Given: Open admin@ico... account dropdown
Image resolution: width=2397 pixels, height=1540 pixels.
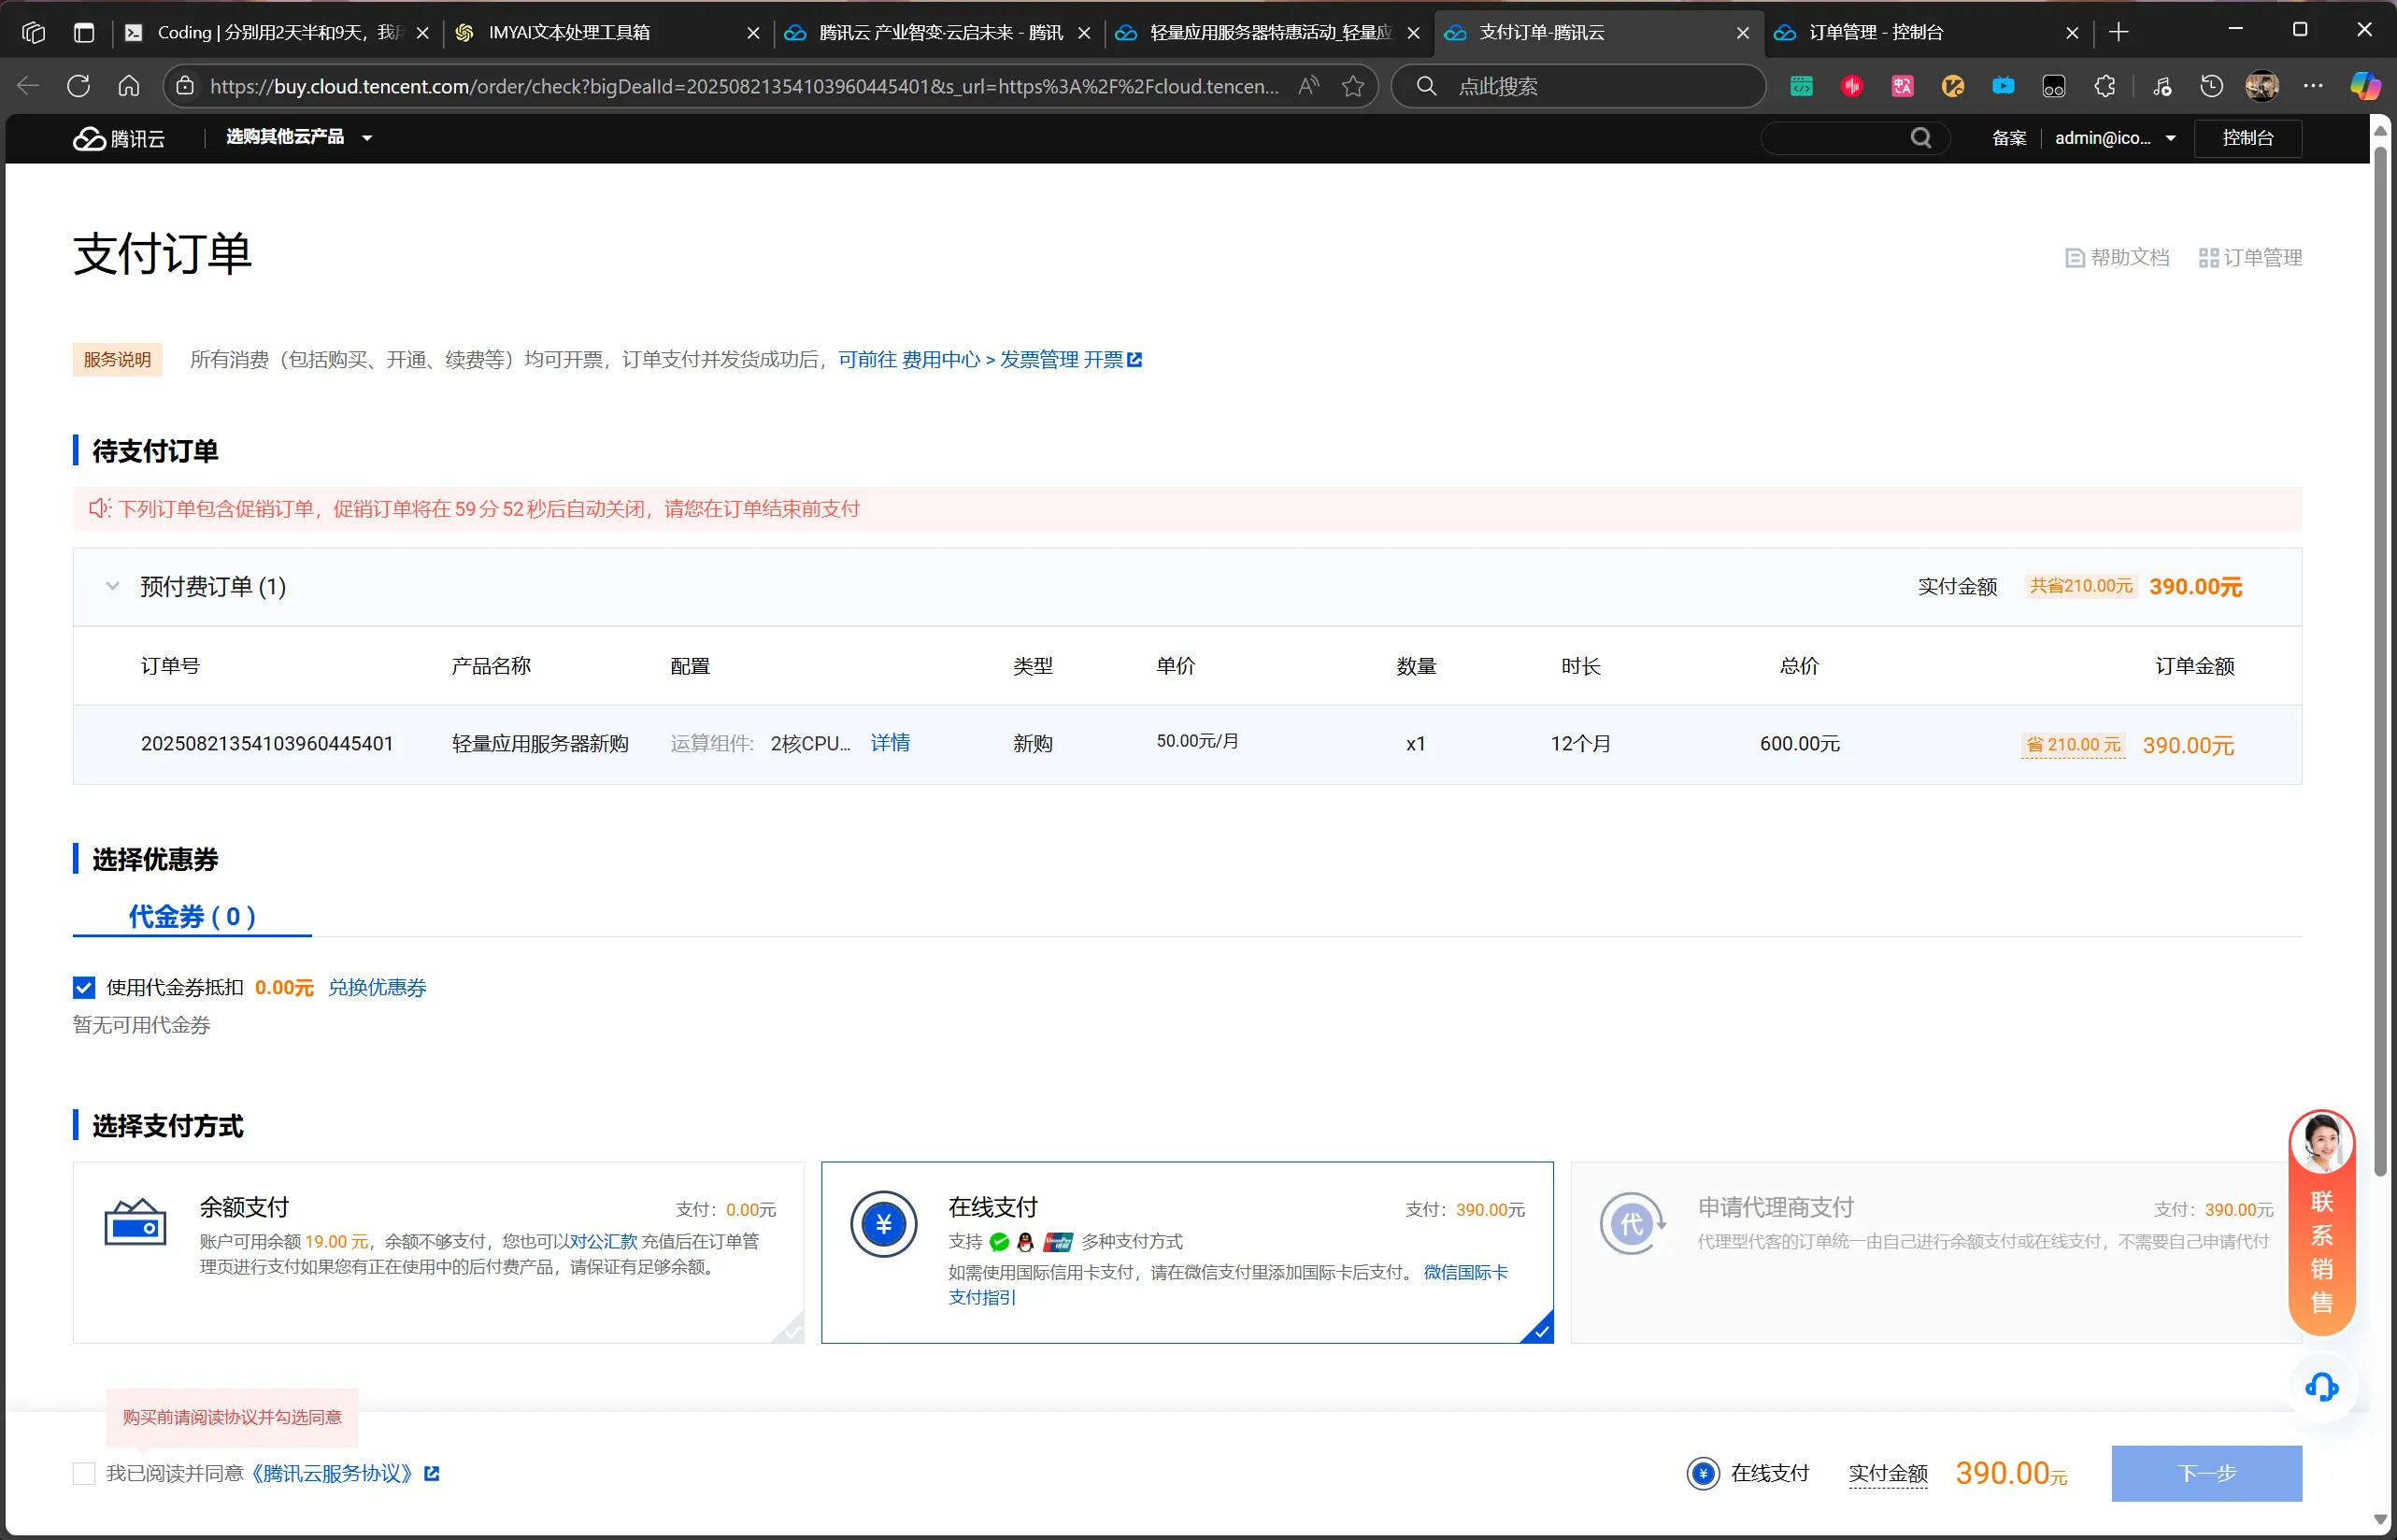Looking at the screenshot, I should 2115,138.
